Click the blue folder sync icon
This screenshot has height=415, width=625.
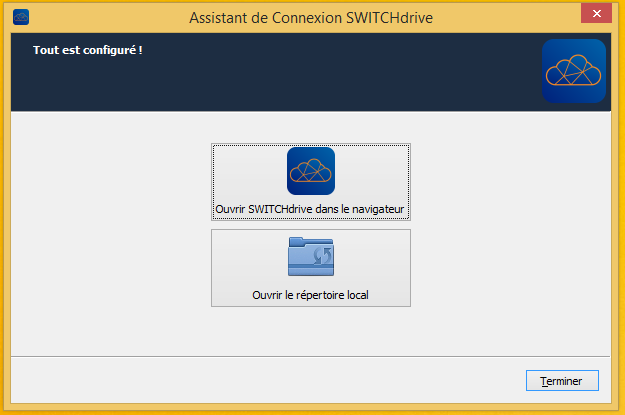(310, 256)
